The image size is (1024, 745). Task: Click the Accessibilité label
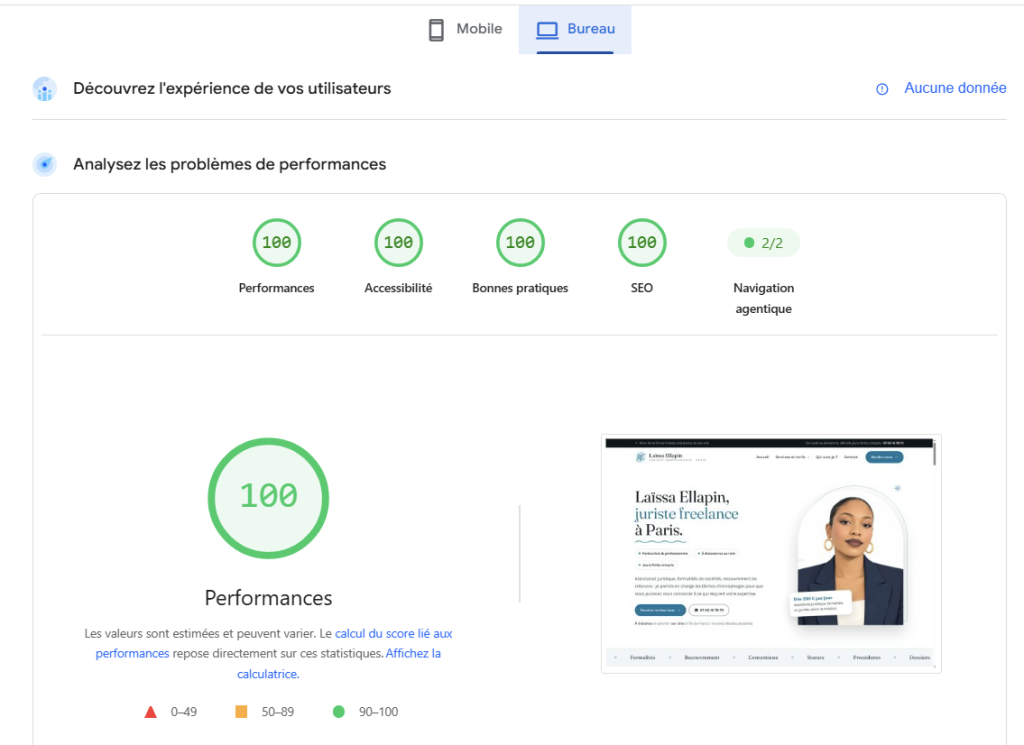click(x=398, y=288)
